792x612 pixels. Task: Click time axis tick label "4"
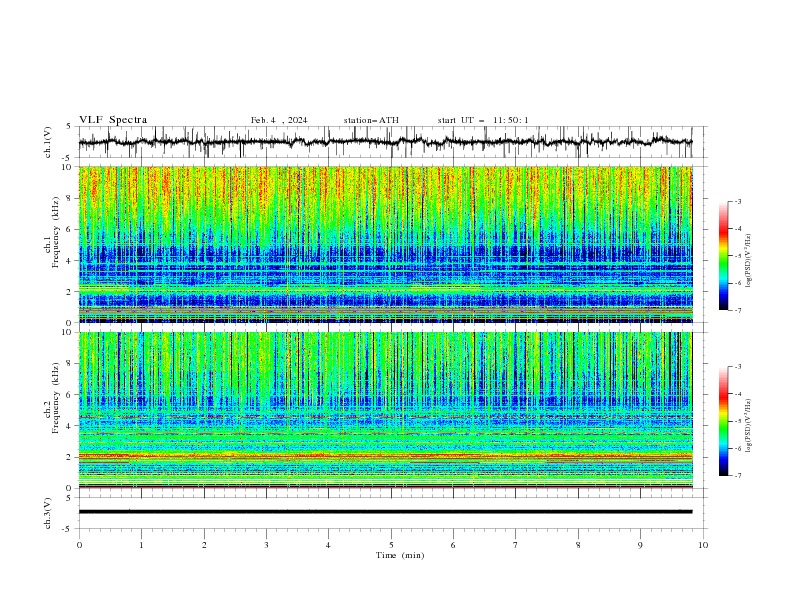[x=328, y=545]
